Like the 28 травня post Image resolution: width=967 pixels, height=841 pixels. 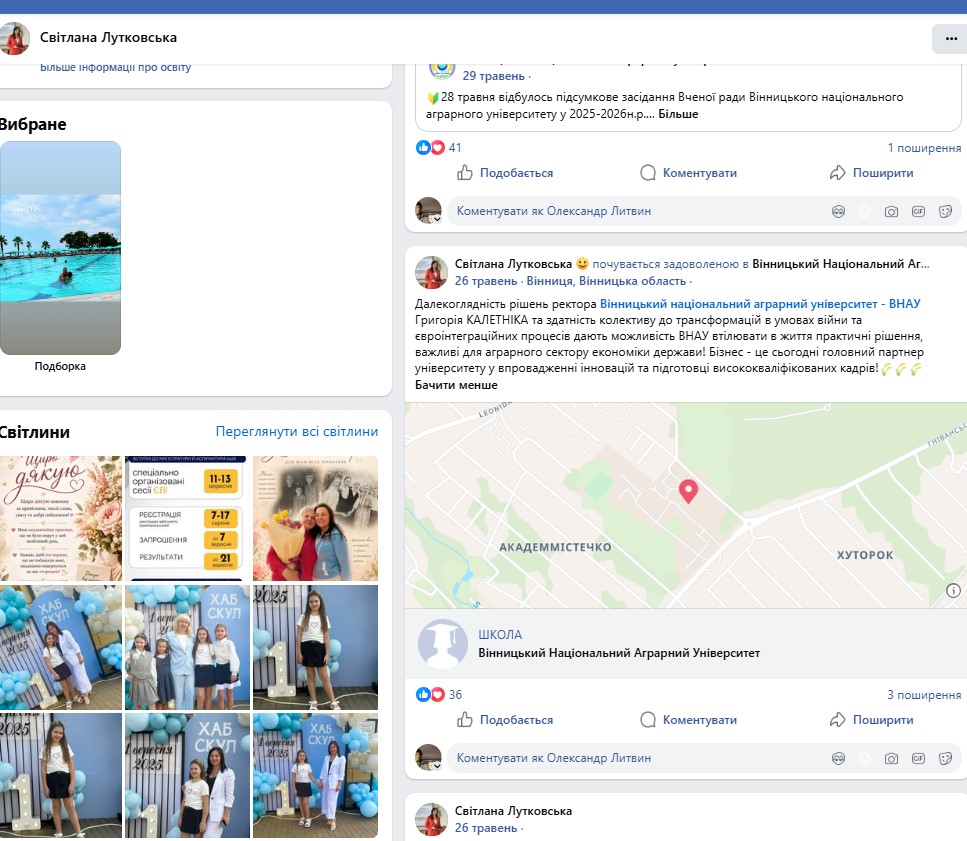pyautogui.click(x=505, y=173)
